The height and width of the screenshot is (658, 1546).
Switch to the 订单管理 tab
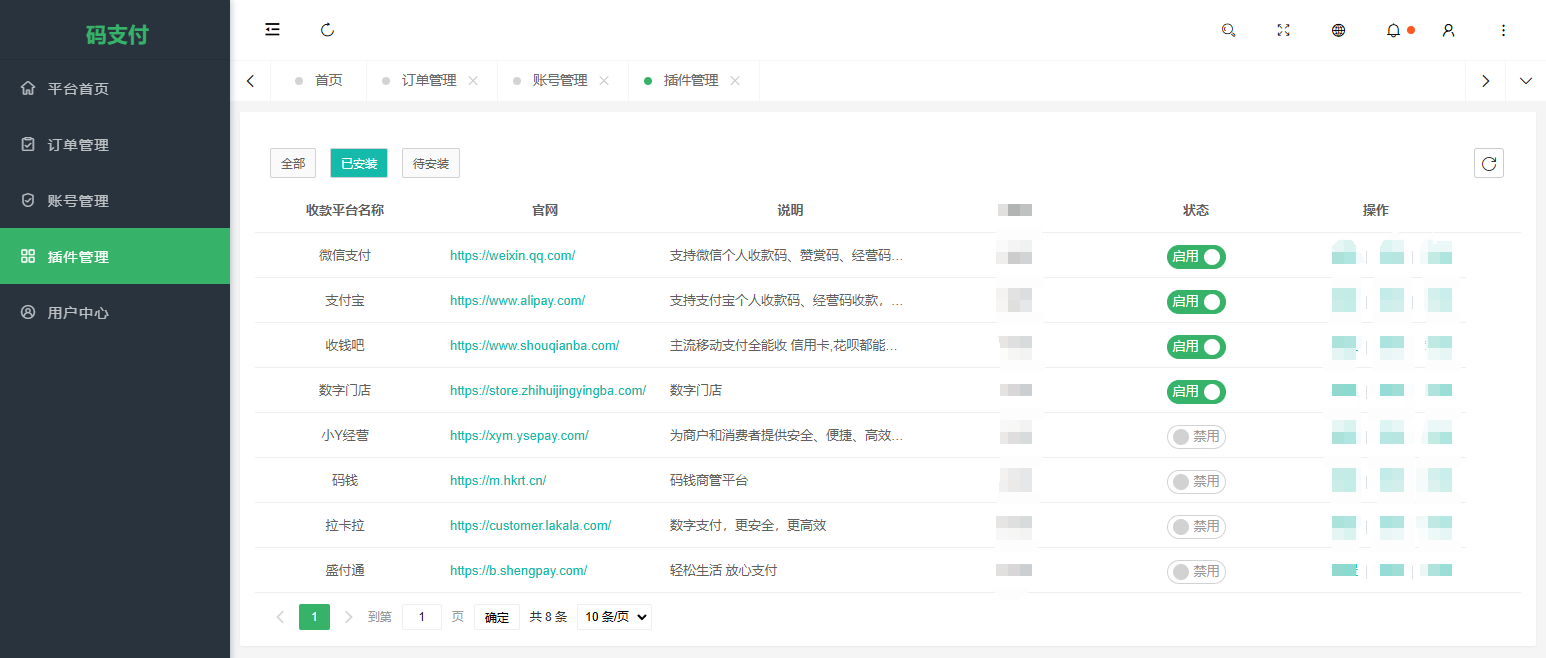(x=428, y=81)
